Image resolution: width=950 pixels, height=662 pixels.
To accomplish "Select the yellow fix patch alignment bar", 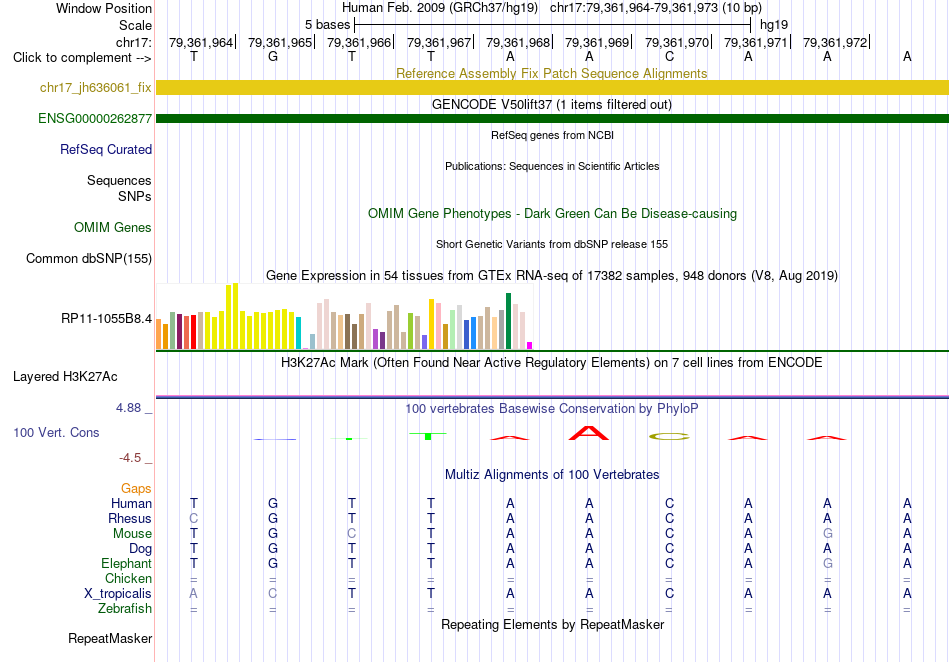I will pyautogui.click(x=552, y=87).
